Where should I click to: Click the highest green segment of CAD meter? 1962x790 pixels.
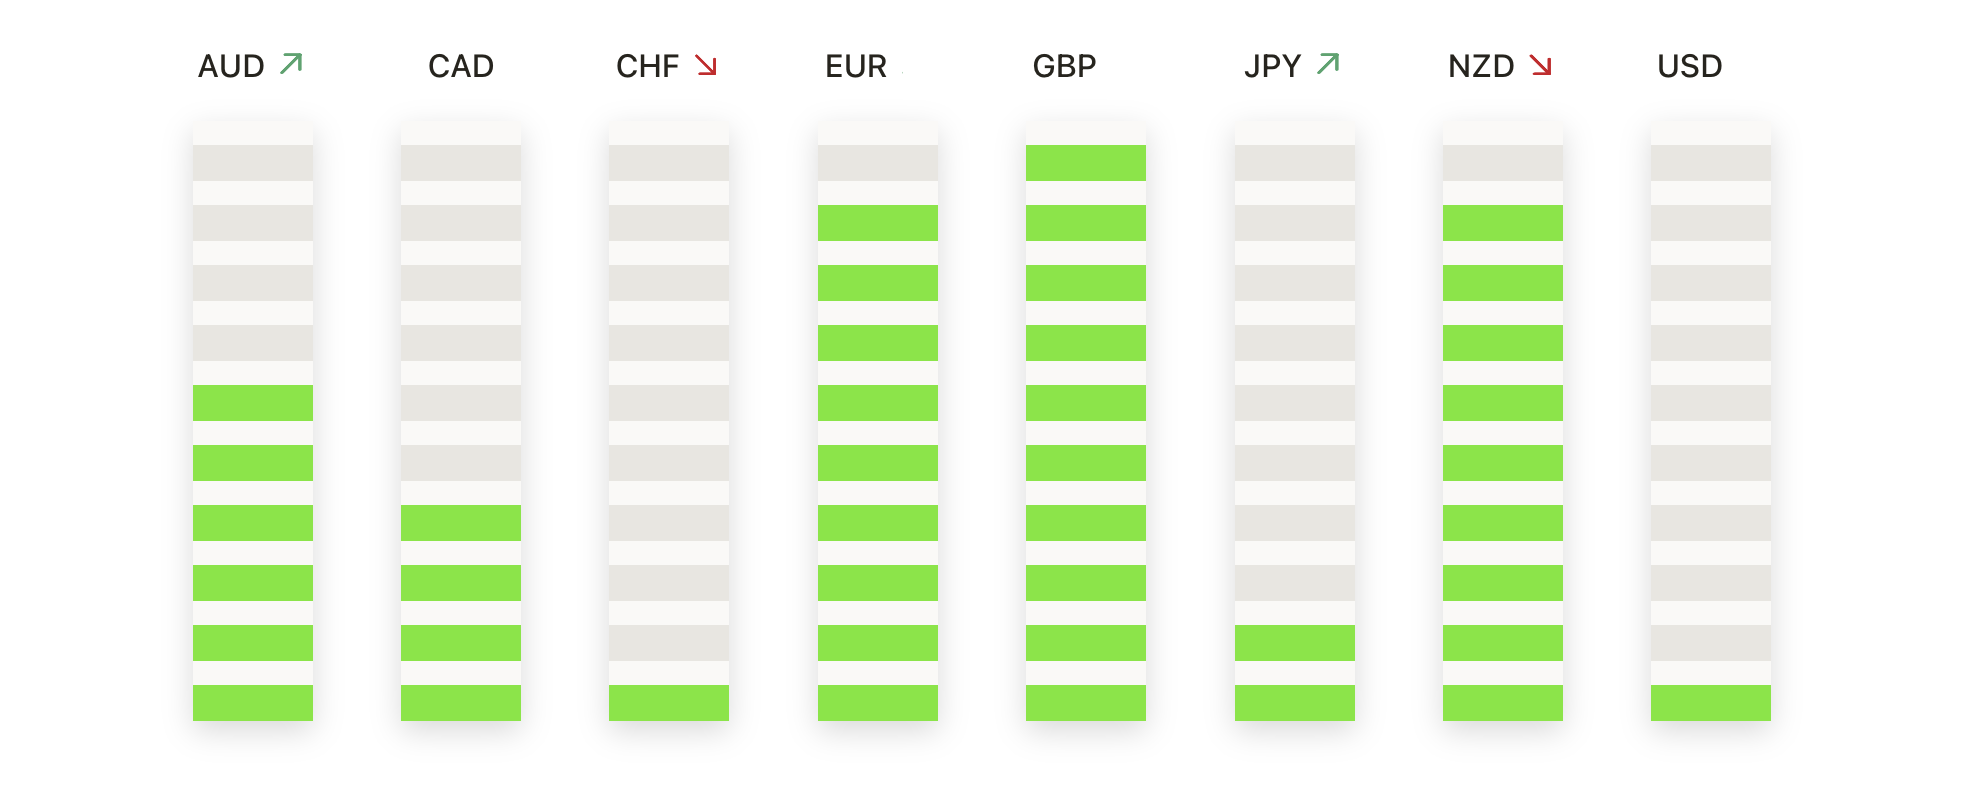(461, 523)
